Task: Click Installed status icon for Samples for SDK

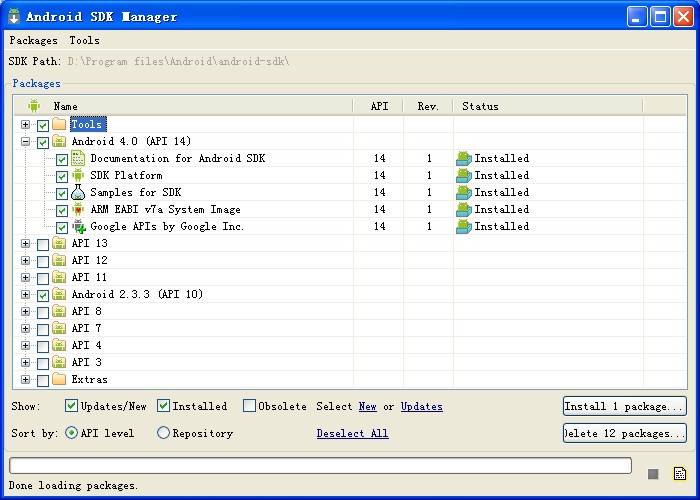Action: coord(464,192)
